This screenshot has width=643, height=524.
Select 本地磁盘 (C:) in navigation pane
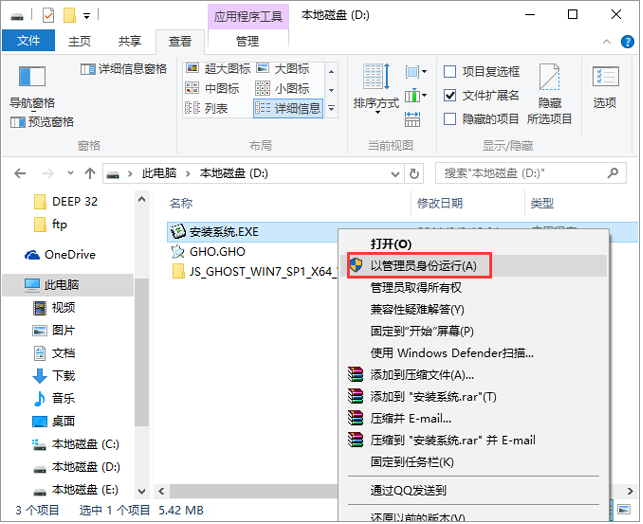coord(77,444)
